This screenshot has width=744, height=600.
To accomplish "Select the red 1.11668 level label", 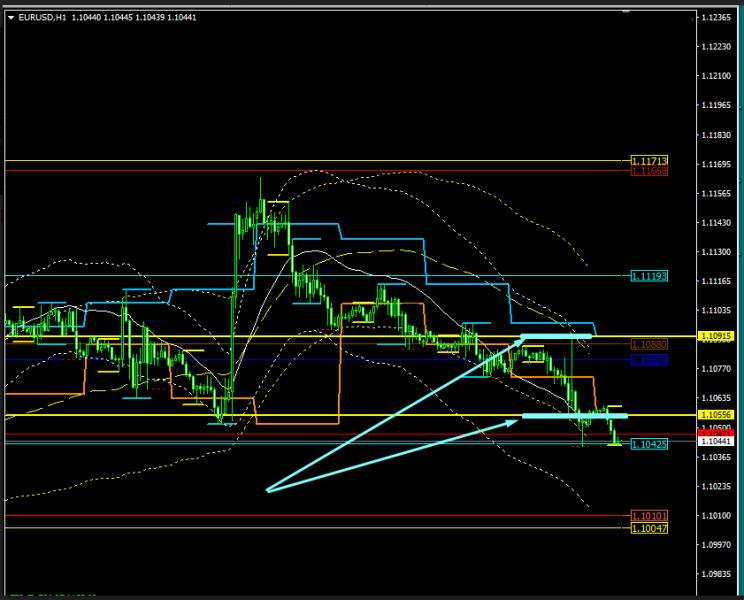I will click(649, 171).
